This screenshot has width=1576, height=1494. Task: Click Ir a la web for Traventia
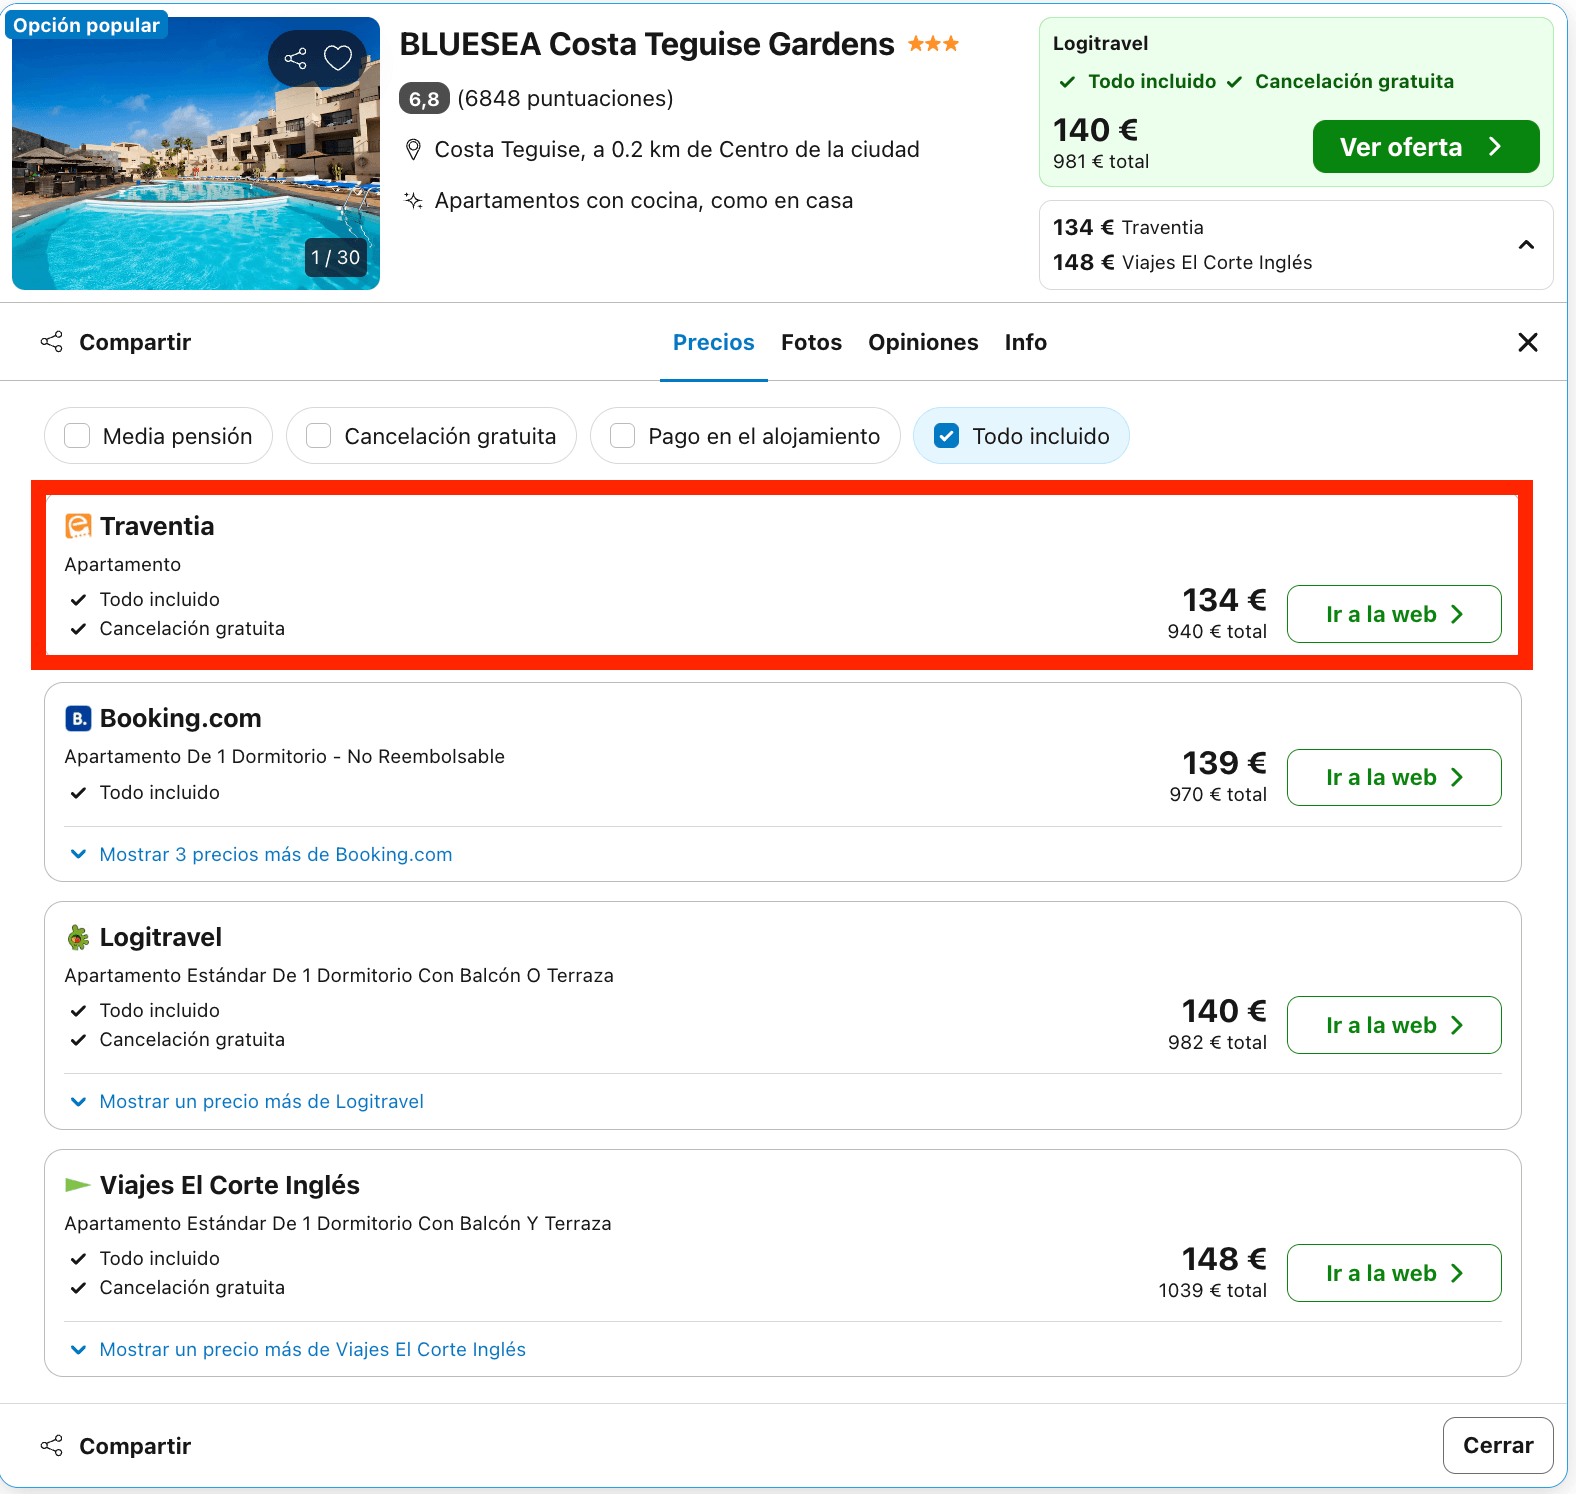tap(1394, 614)
